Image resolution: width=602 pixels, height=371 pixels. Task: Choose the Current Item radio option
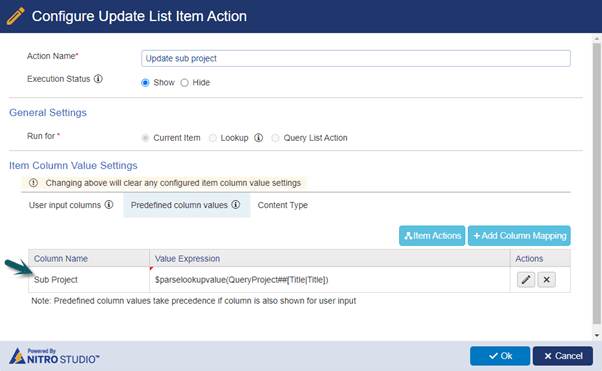coord(145,138)
